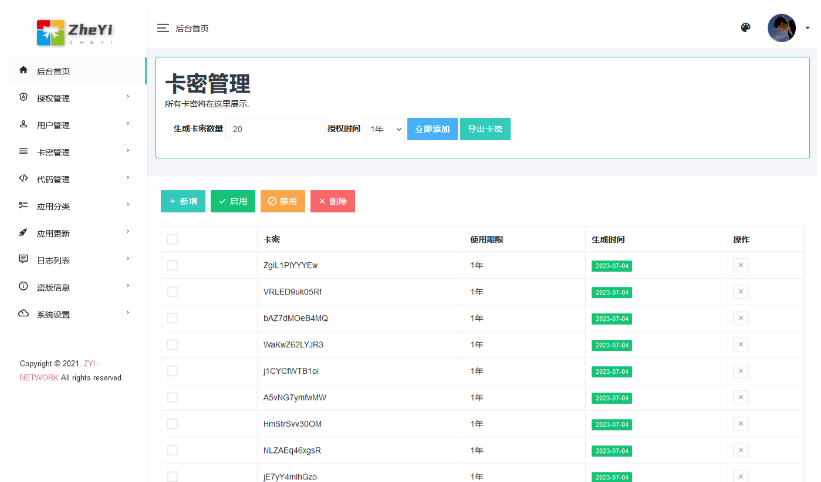
Task: Check the box for card VRLED9uk05Rf
Action: tap(172, 292)
